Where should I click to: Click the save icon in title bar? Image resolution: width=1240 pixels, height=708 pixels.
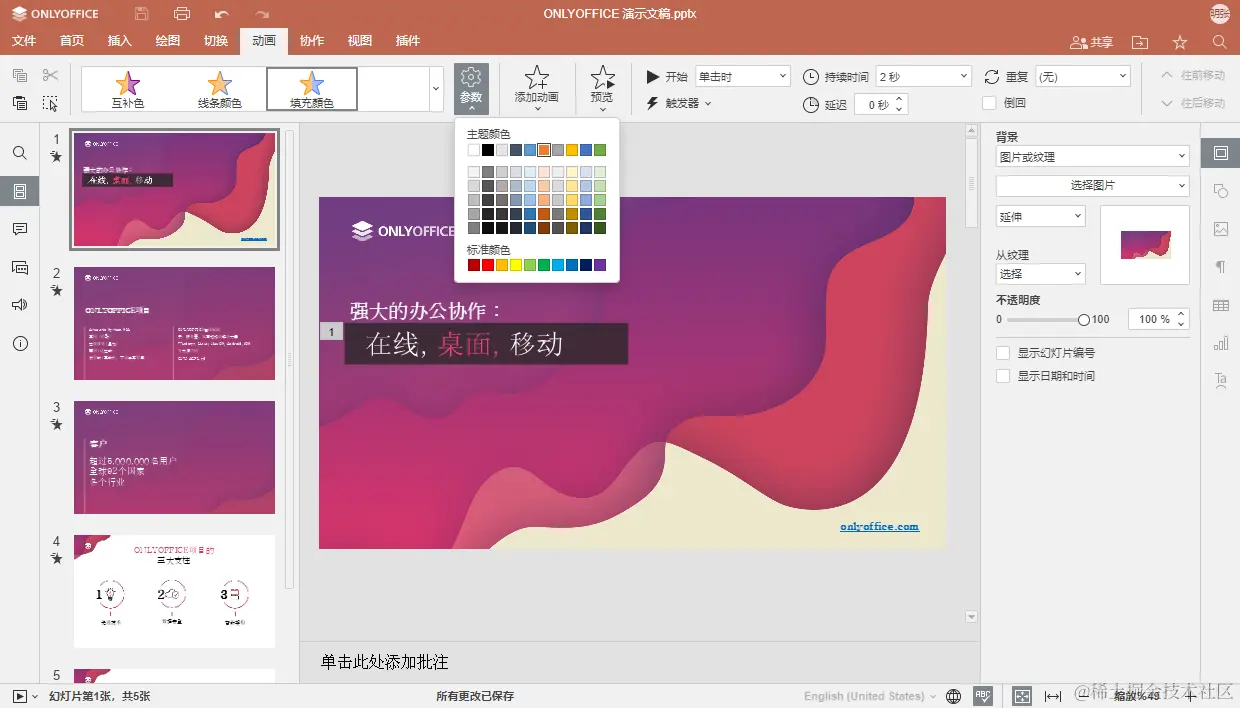142,14
